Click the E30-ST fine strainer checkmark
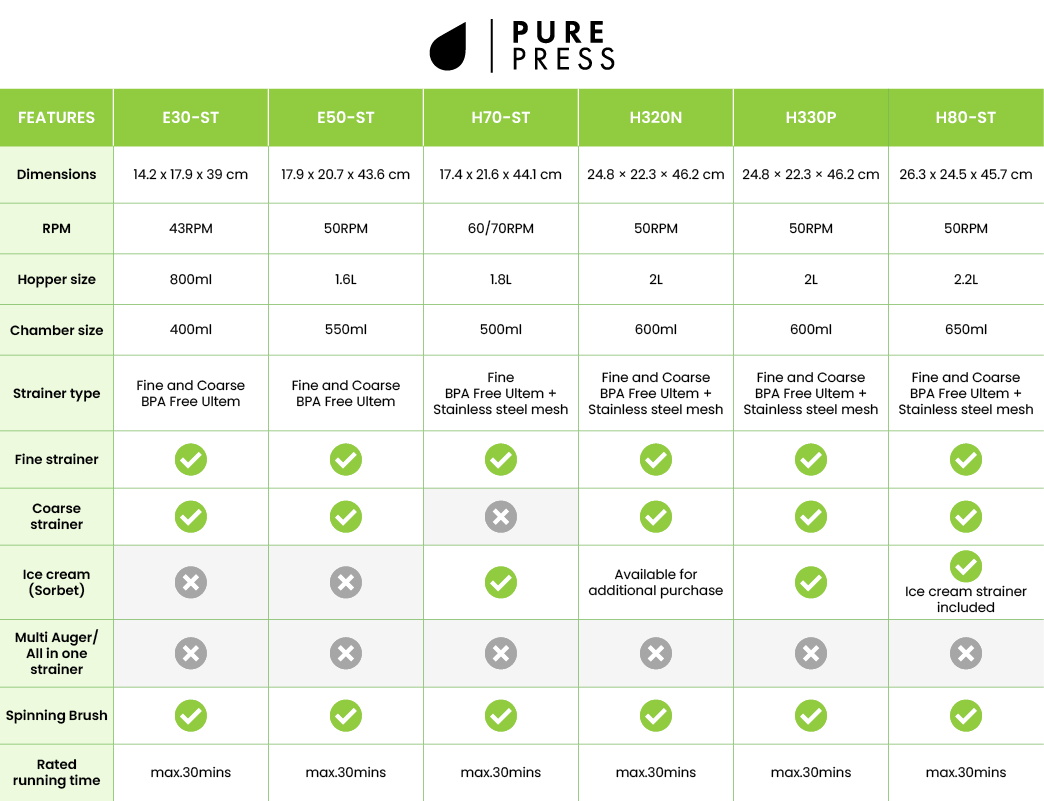The image size is (1044, 801). pos(191,460)
